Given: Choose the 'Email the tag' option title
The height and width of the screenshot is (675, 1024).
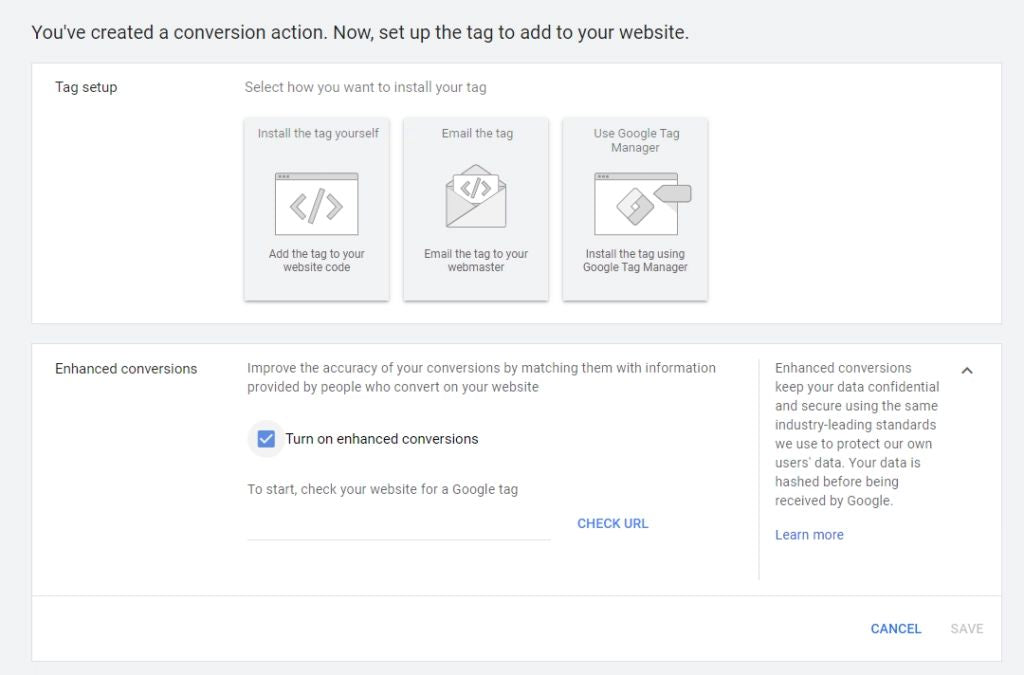Looking at the screenshot, I should point(477,133).
